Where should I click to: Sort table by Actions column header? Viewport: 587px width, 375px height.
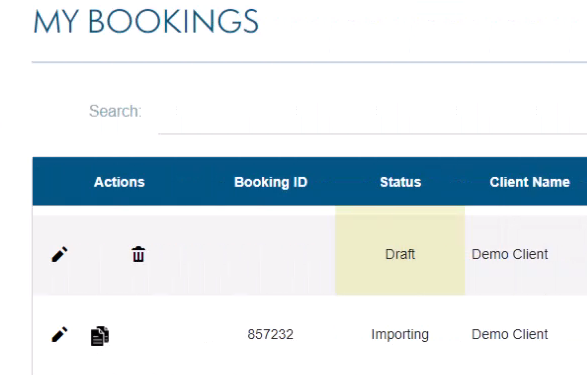[119, 182]
